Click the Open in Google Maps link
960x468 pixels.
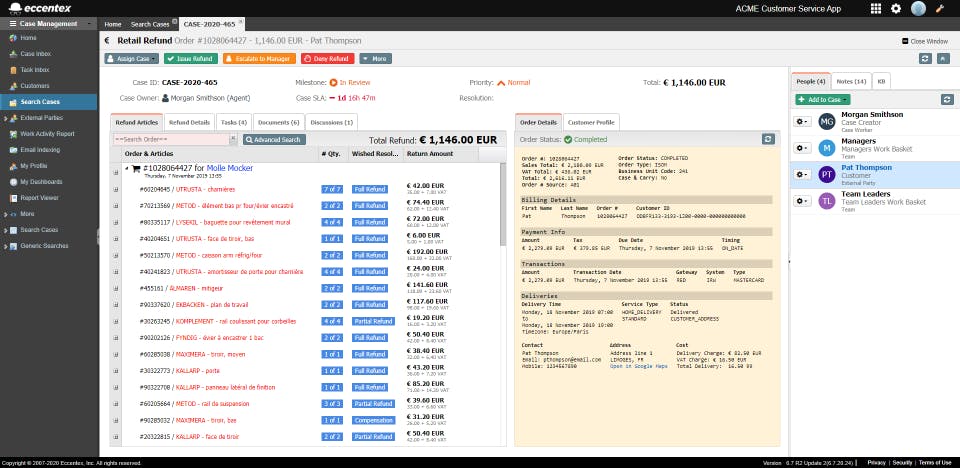tap(637, 366)
